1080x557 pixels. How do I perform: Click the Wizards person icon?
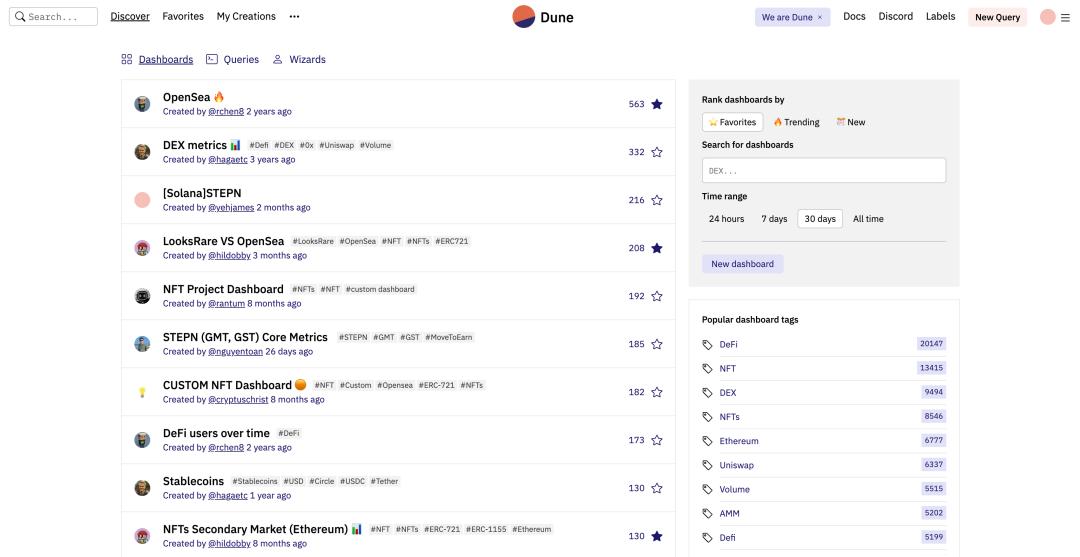tap(278, 60)
